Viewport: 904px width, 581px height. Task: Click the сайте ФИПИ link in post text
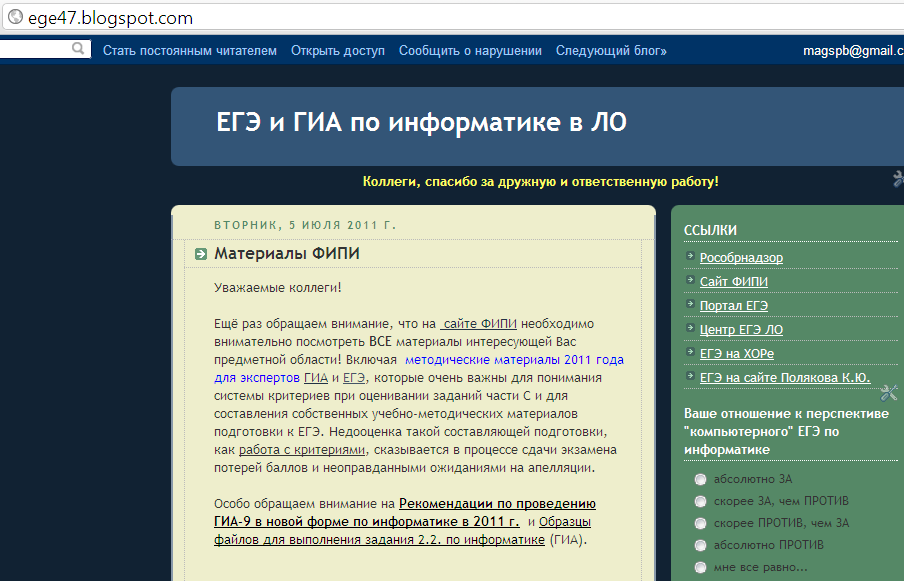479,324
